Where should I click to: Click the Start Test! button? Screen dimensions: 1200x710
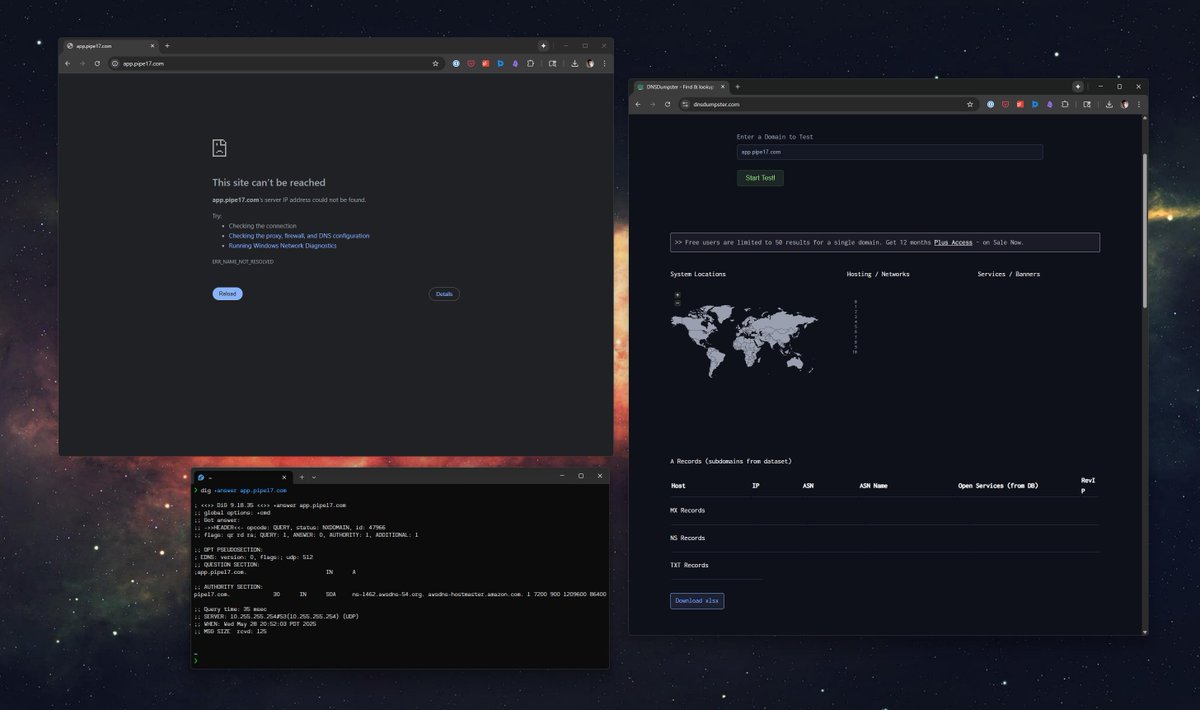760,178
